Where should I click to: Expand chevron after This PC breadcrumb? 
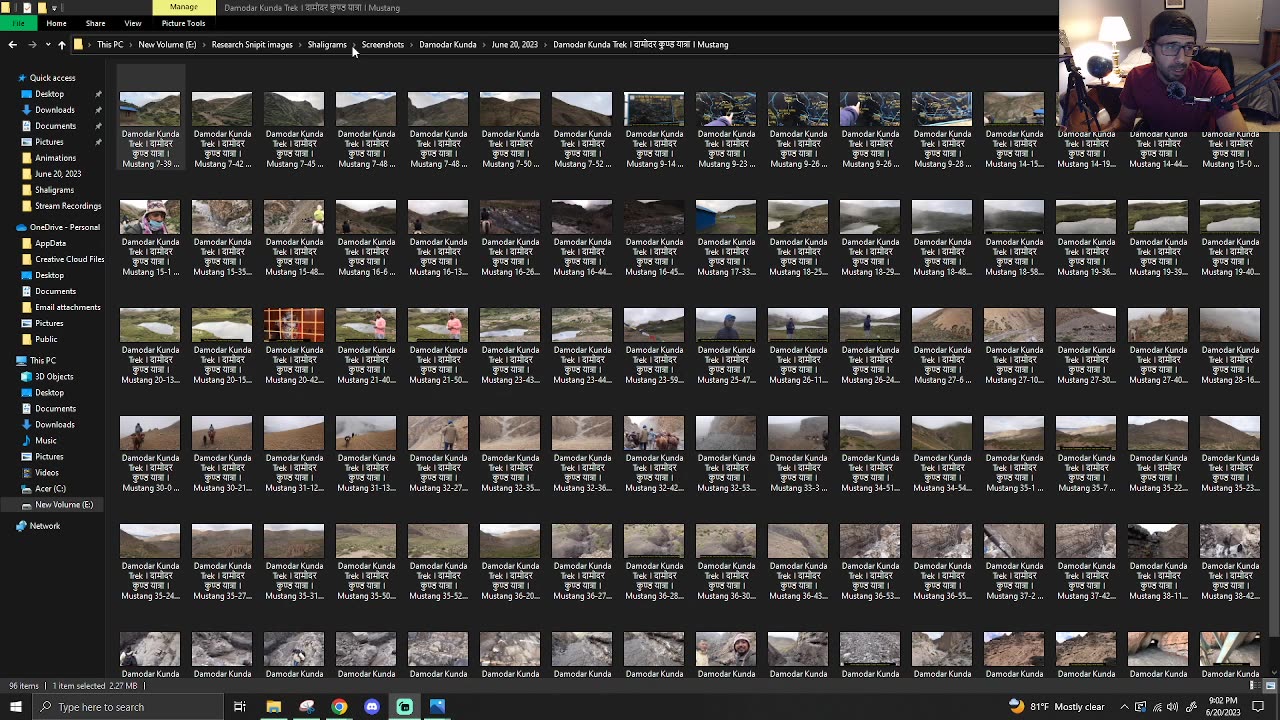131,45
